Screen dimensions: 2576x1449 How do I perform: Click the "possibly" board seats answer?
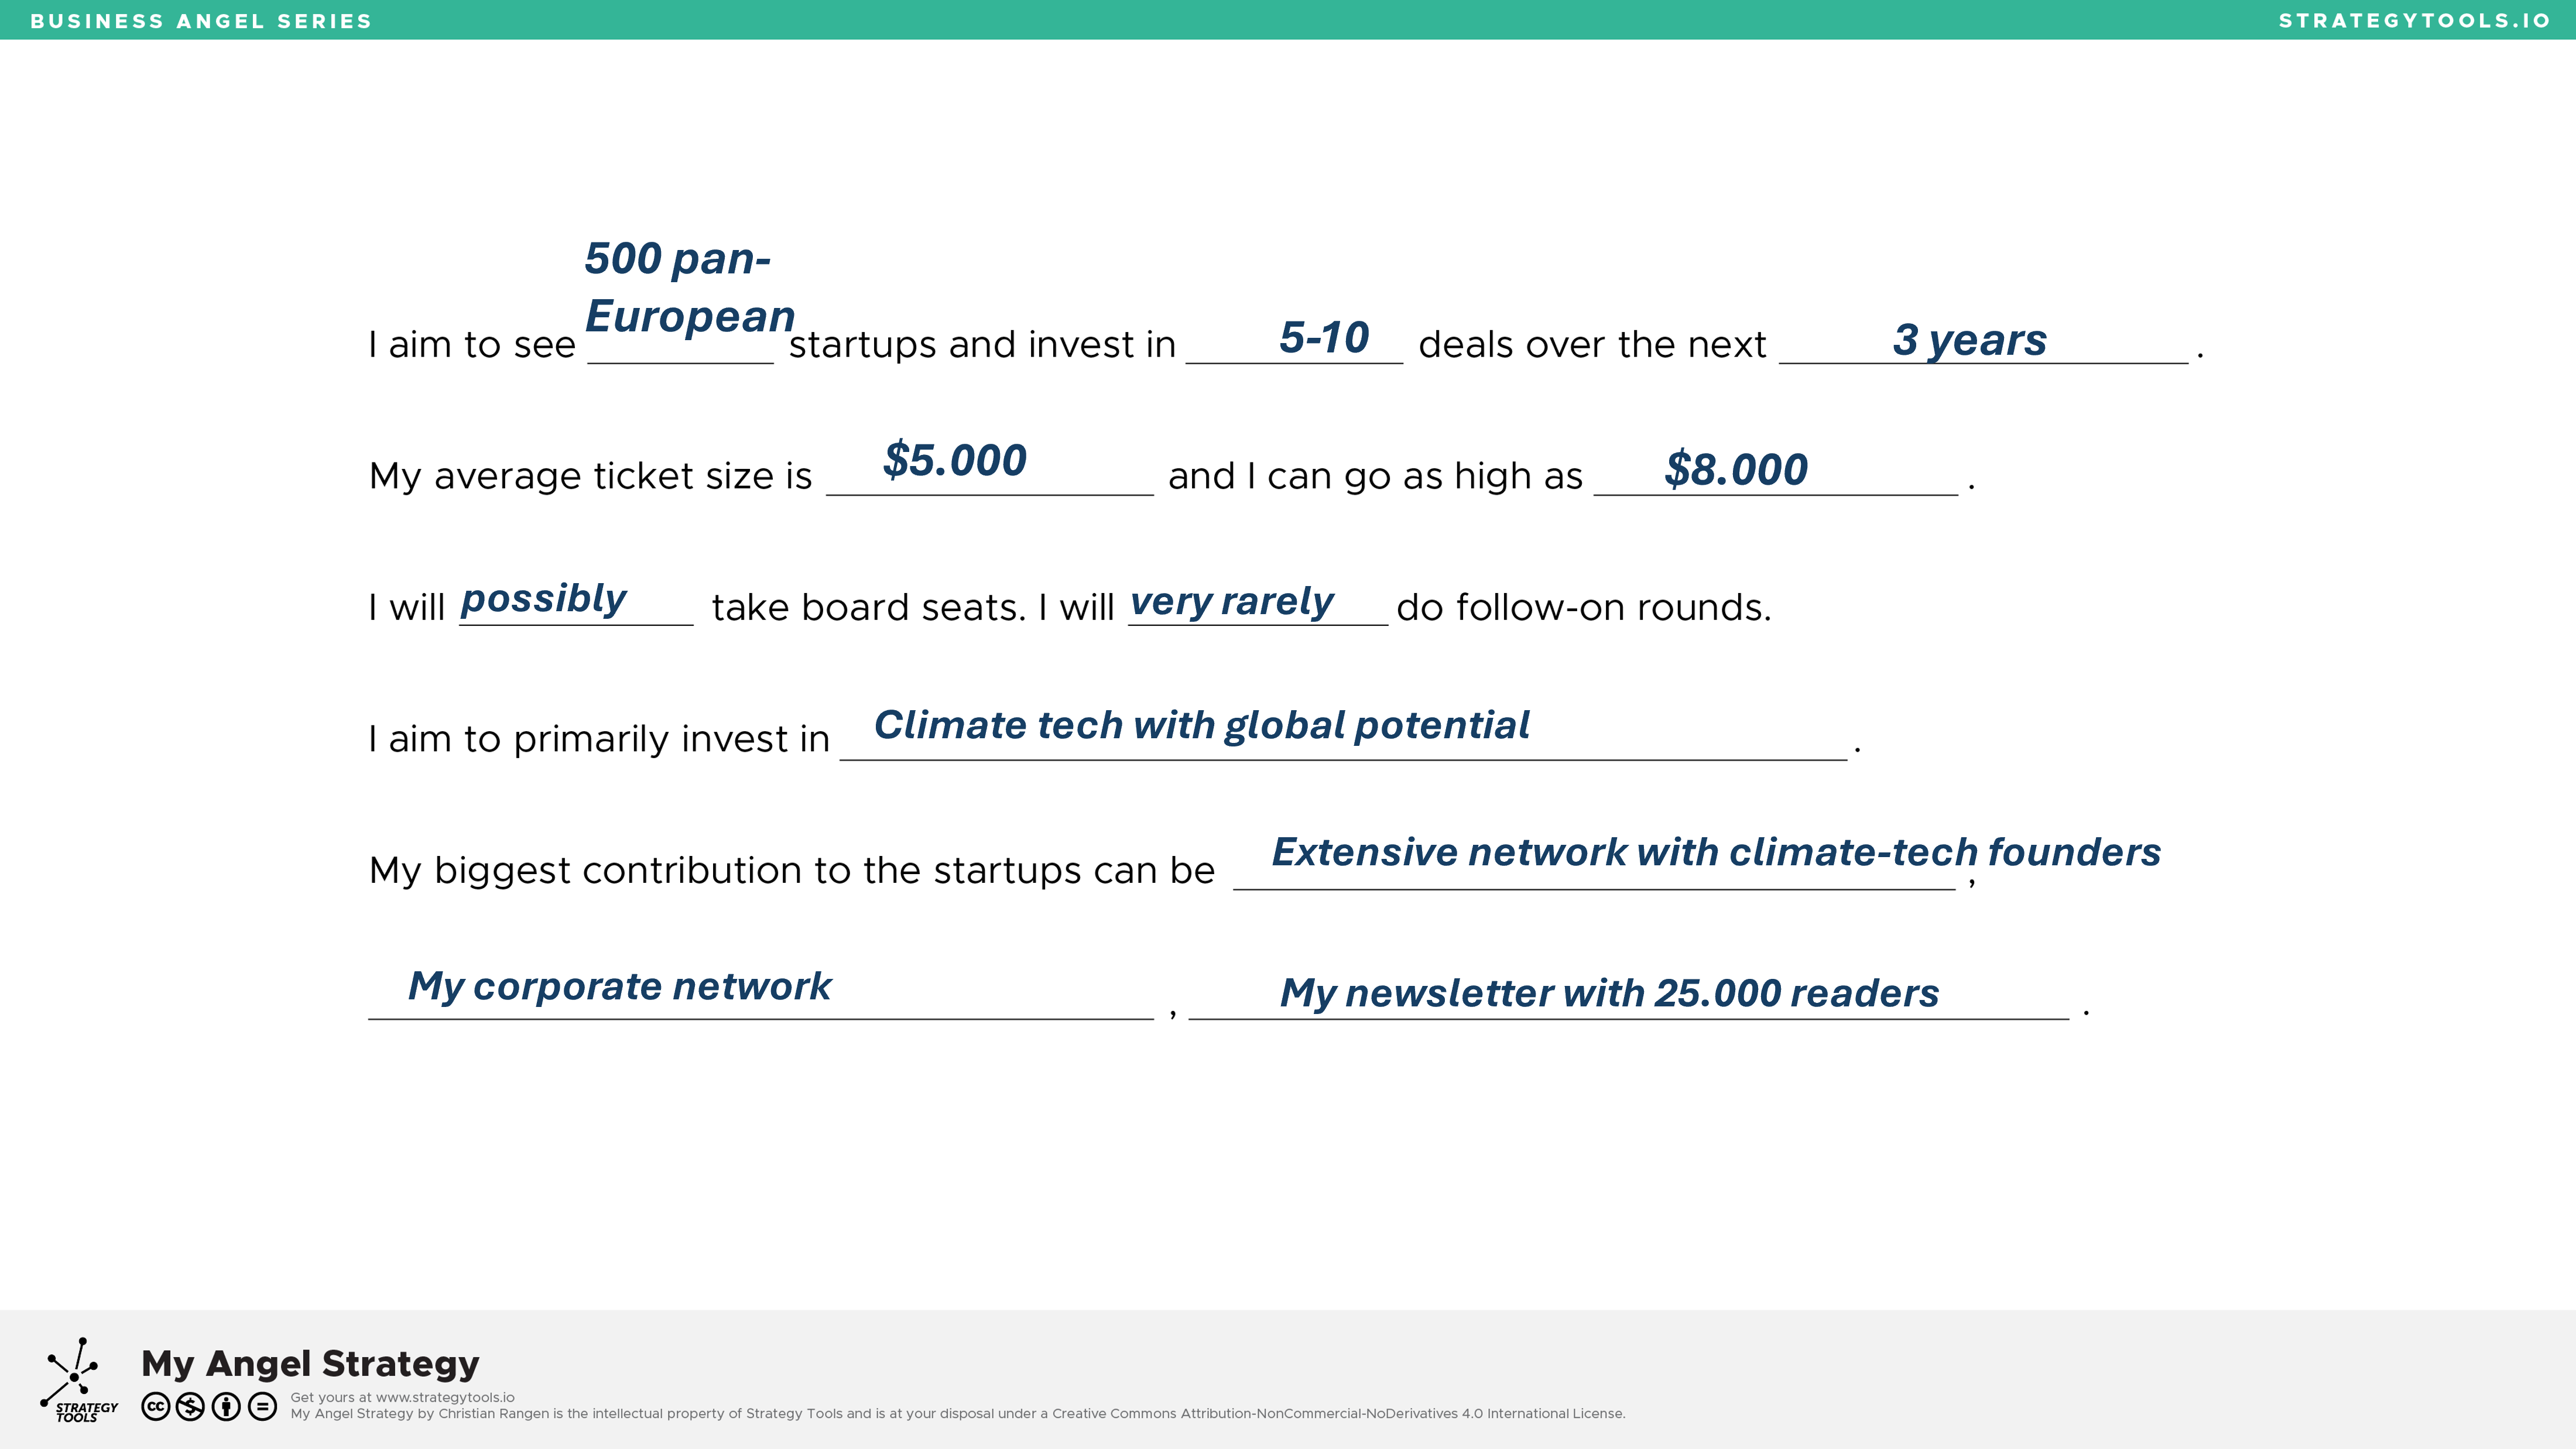[x=543, y=598]
